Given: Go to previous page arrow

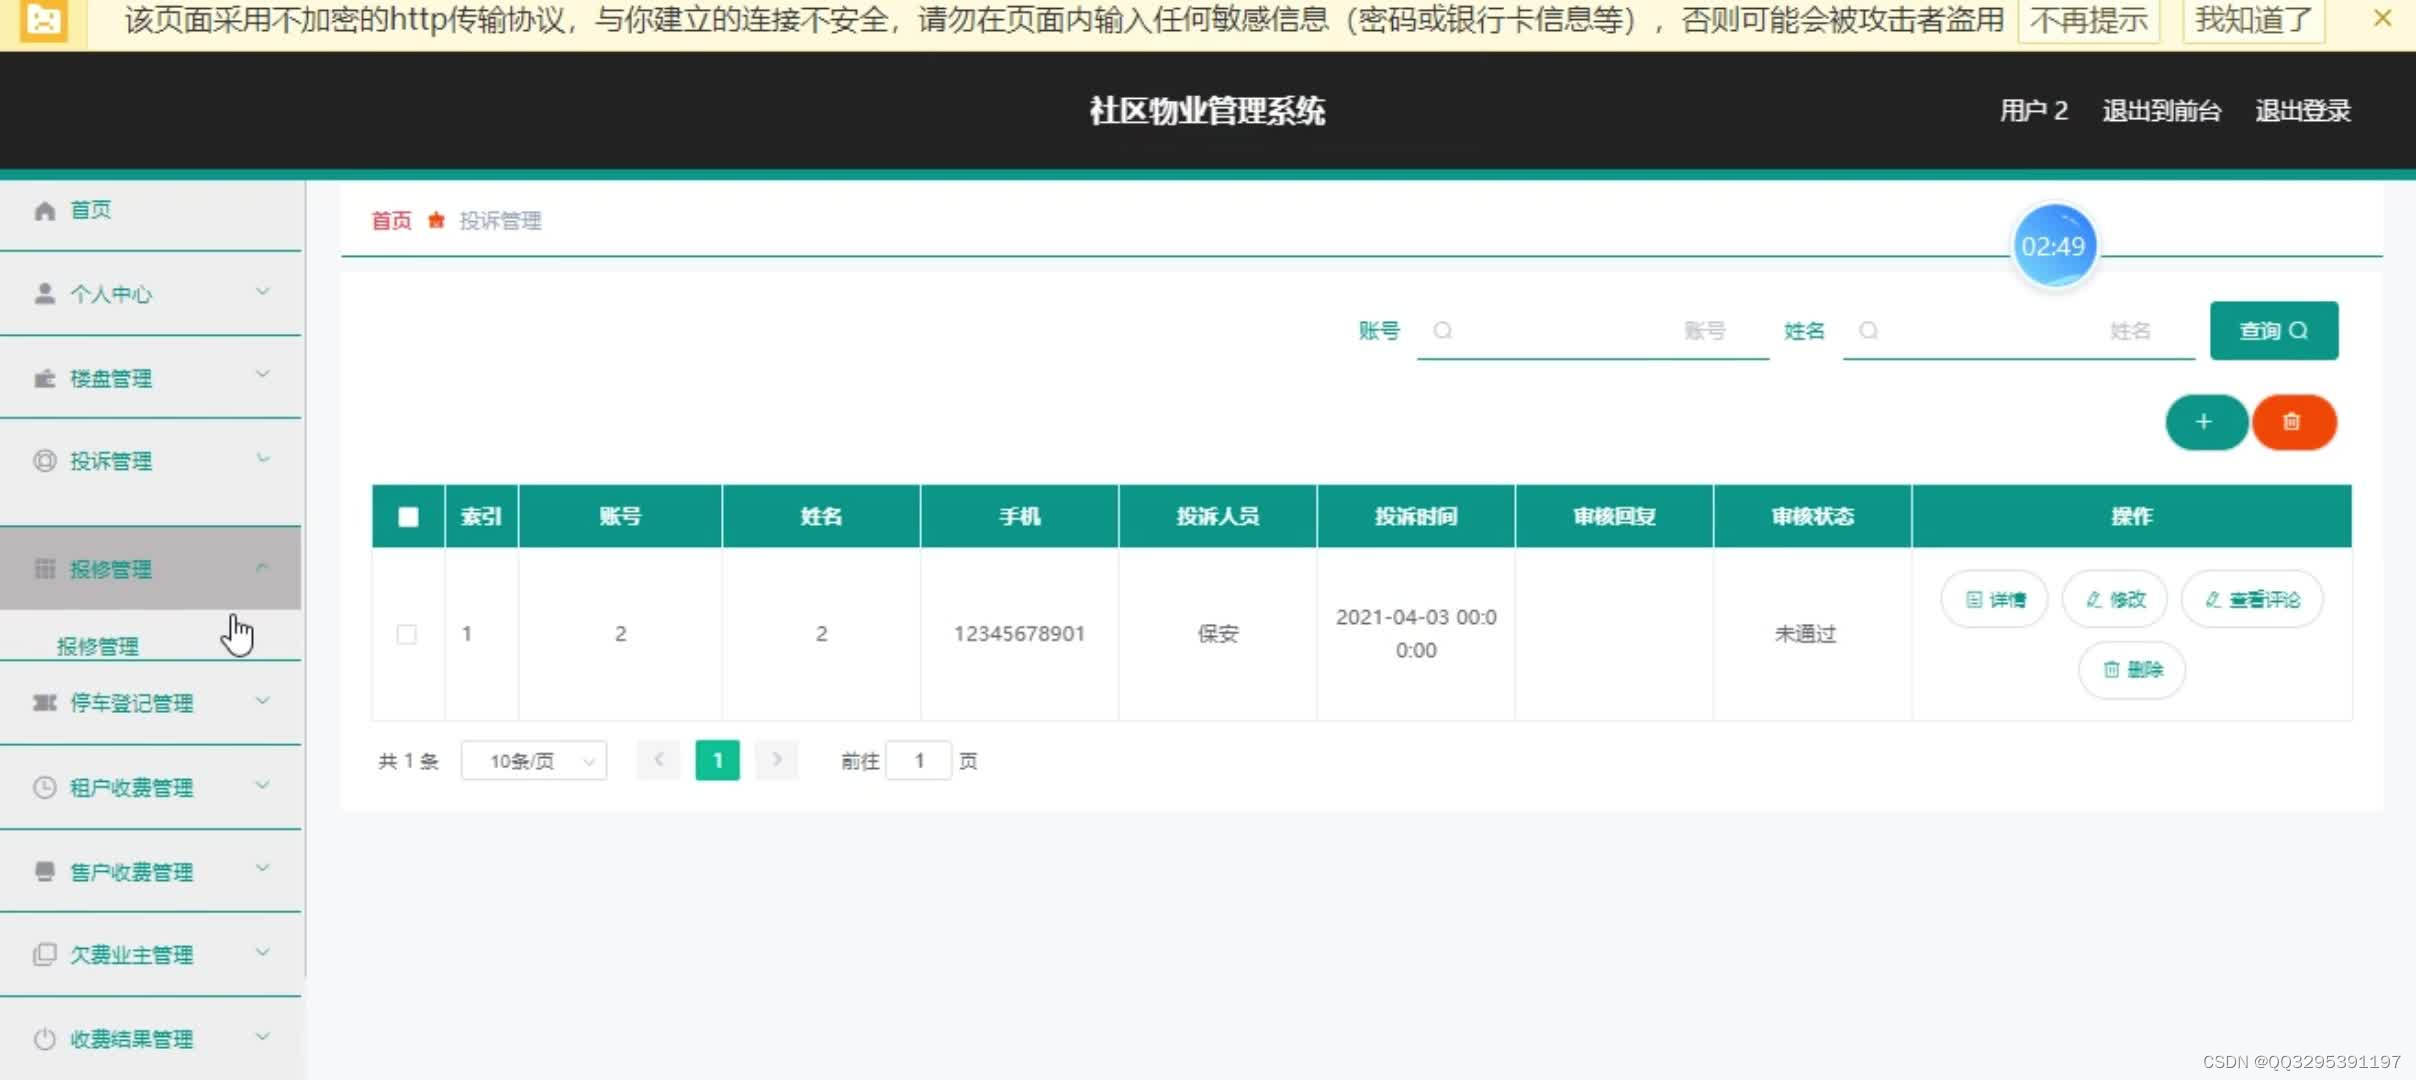Looking at the screenshot, I should click(x=658, y=760).
